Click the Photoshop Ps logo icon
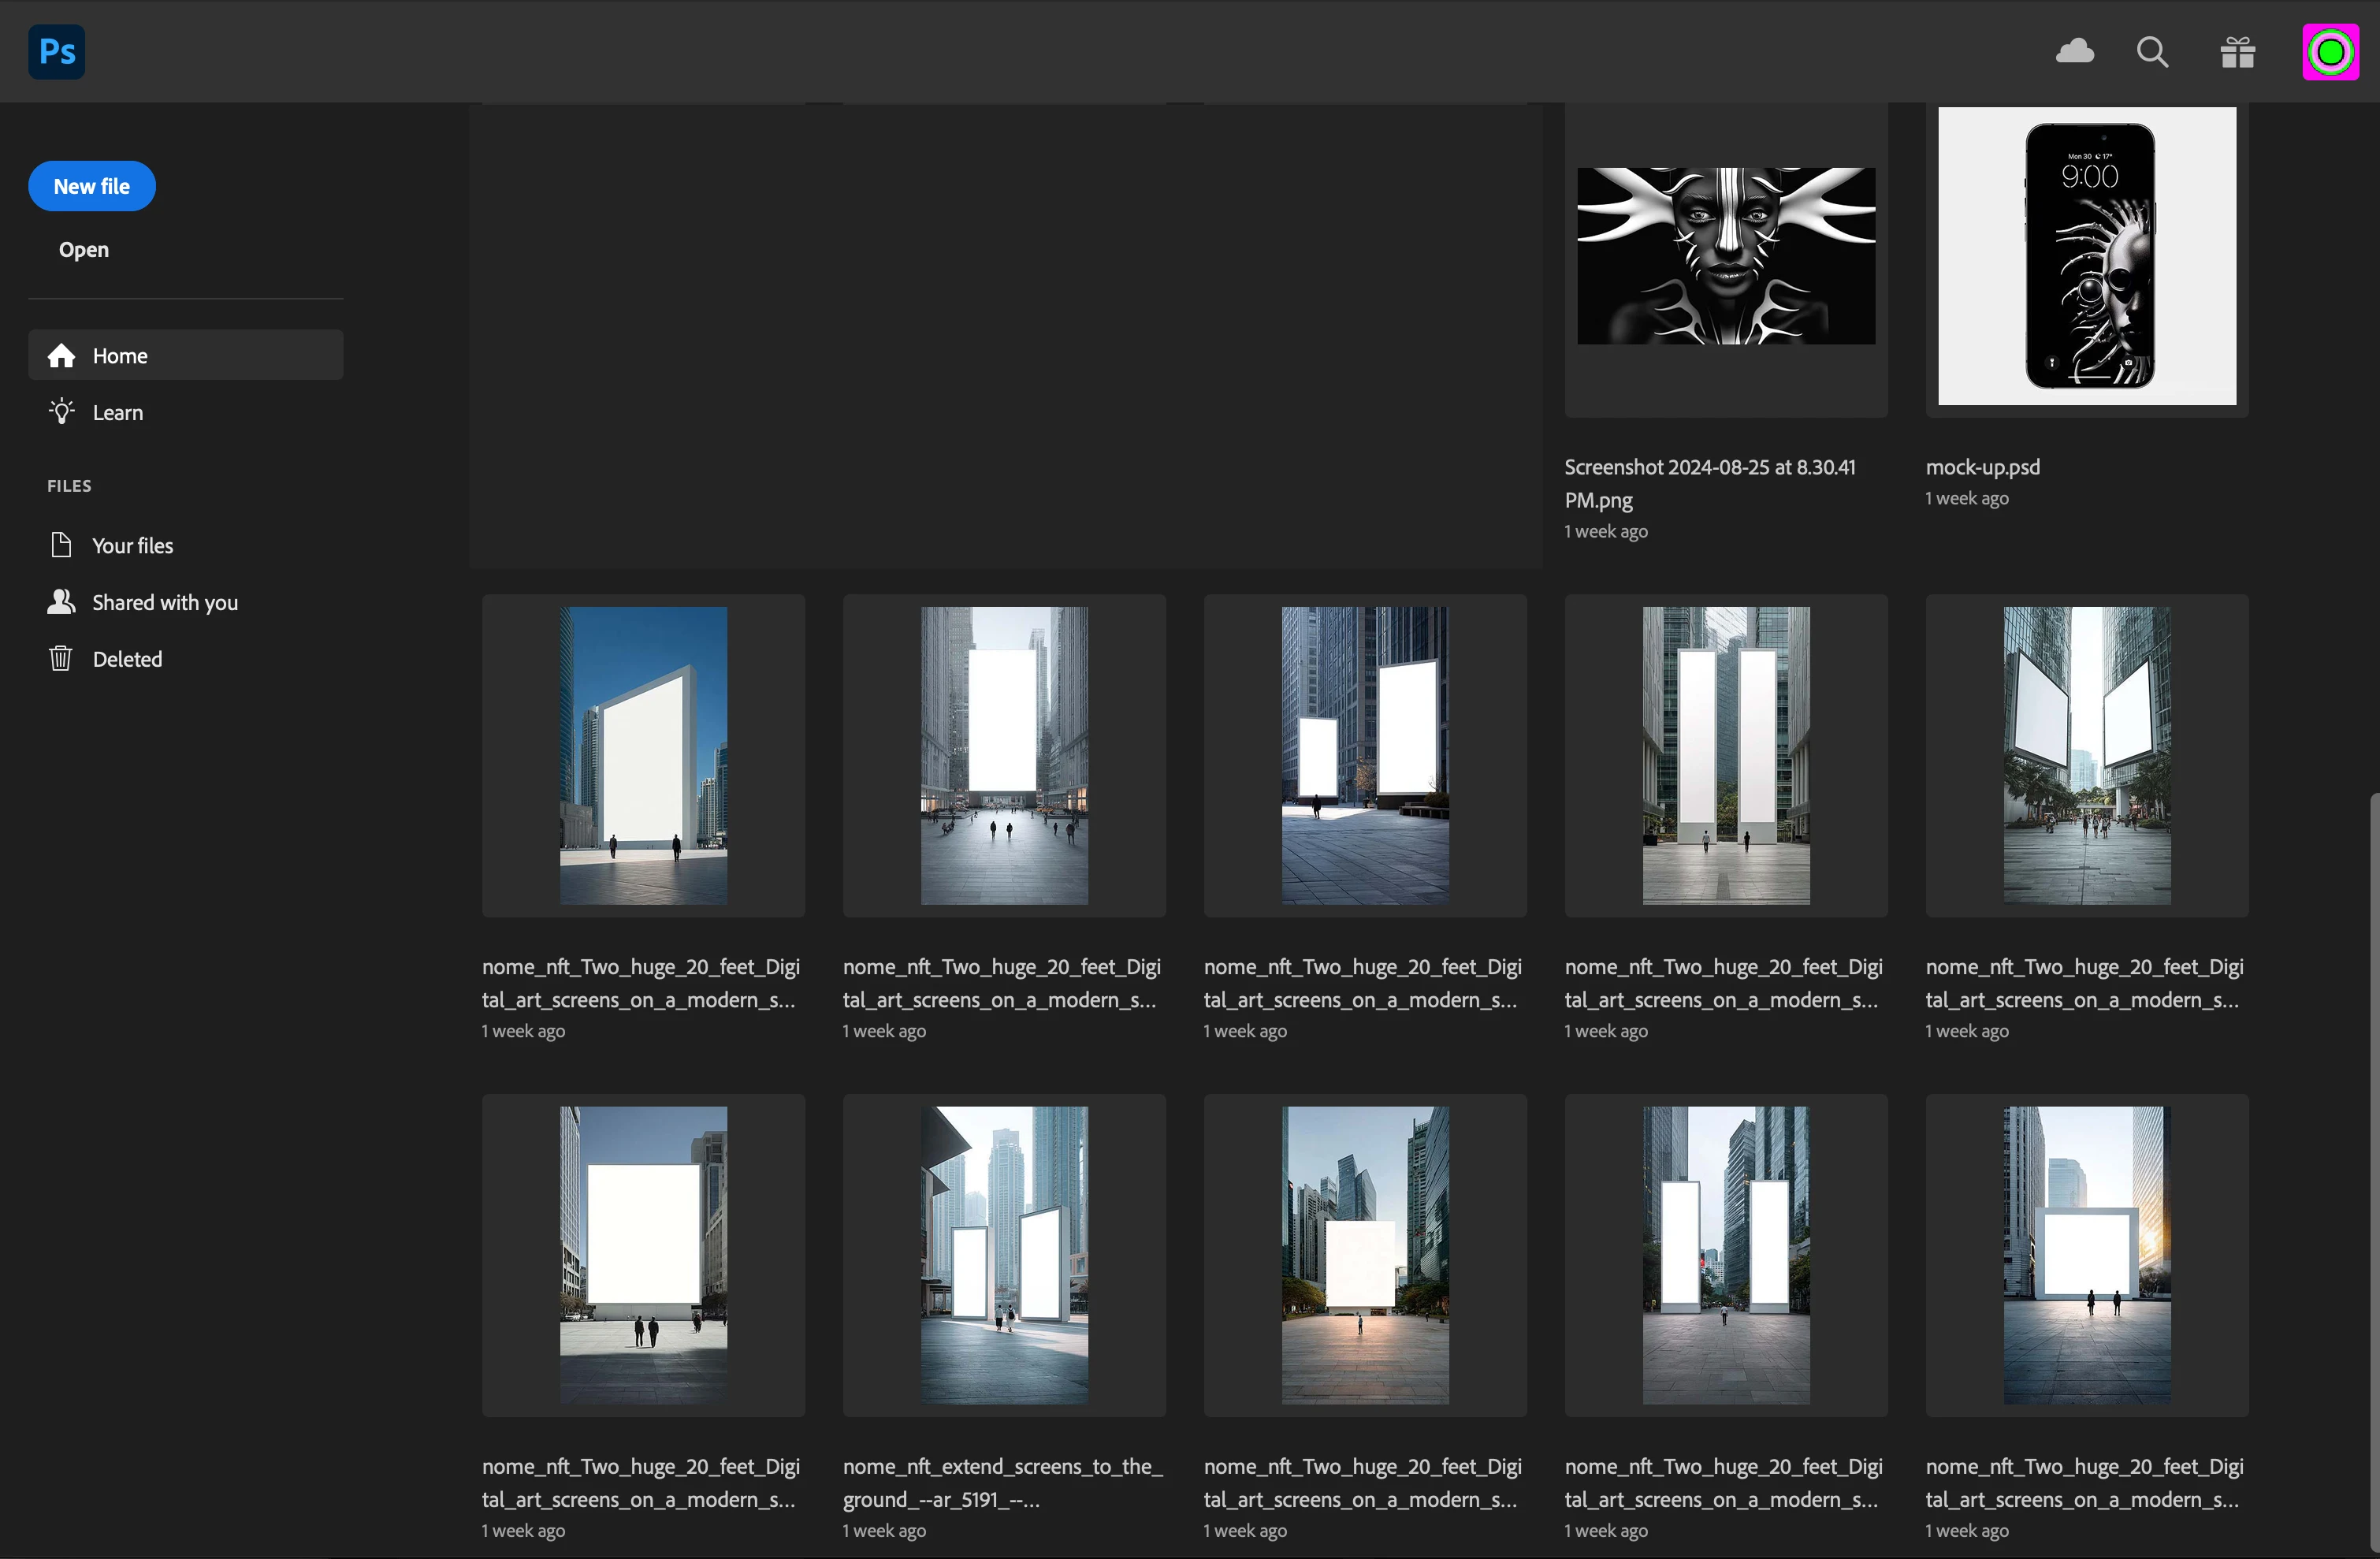2380x1559 pixels. tap(57, 52)
